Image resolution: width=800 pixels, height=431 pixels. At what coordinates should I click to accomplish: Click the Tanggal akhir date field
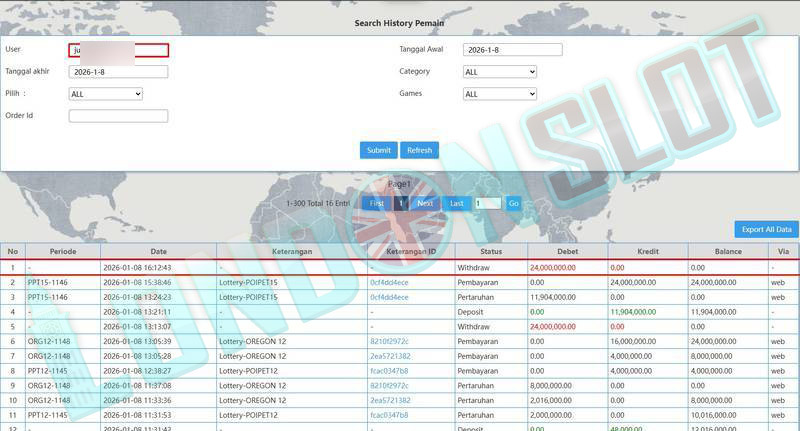118,72
